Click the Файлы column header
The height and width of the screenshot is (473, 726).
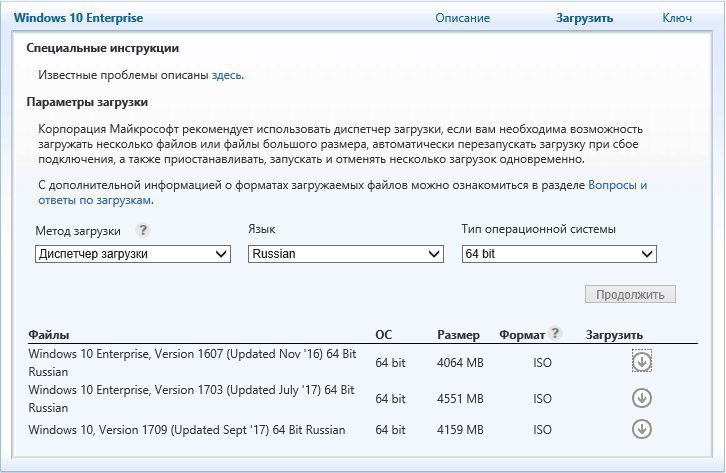click(x=49, y=335)
